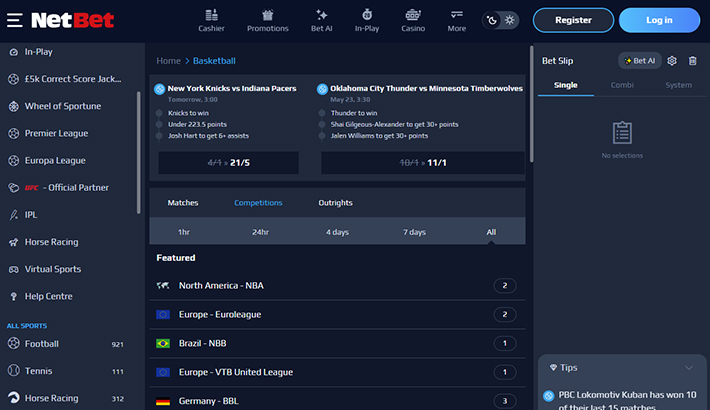Expand Brazil - NBB competition
This screenshot has width=710, height=410.
(337, 343)
